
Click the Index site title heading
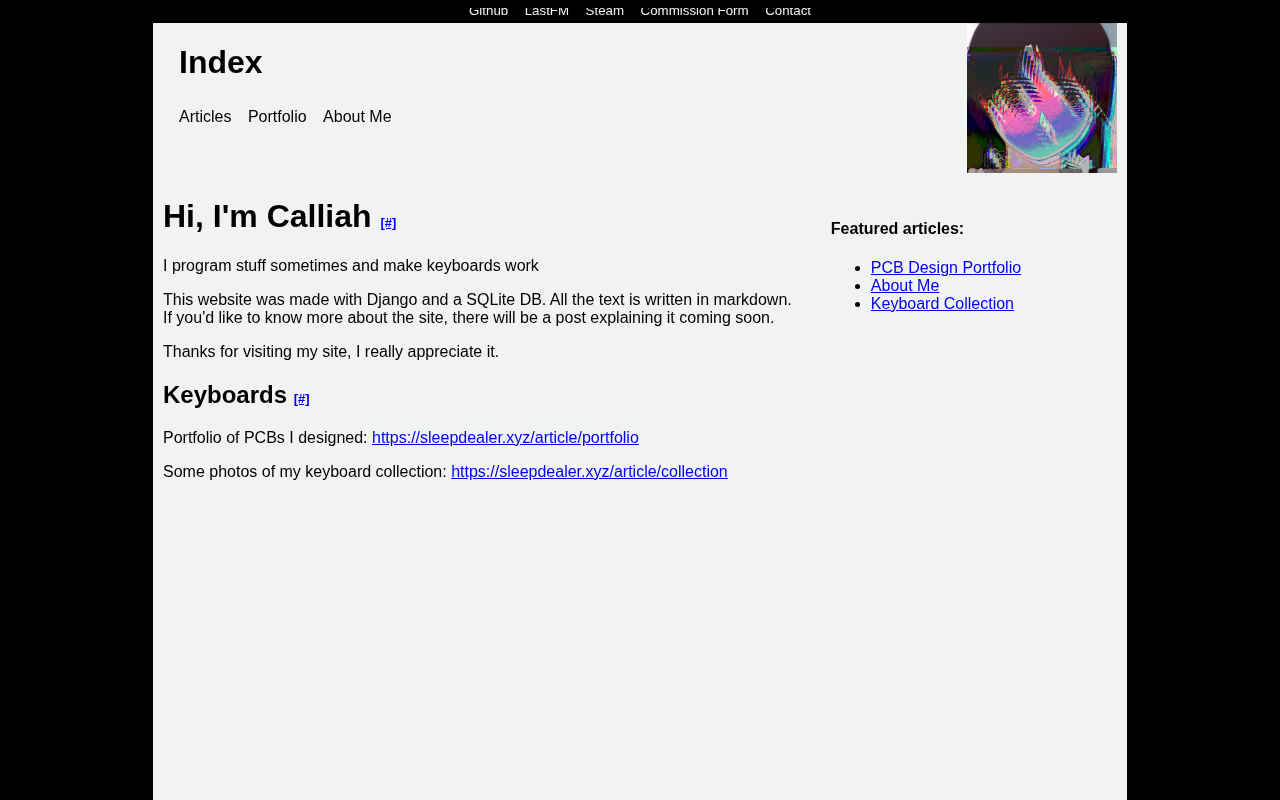[221, 62]
